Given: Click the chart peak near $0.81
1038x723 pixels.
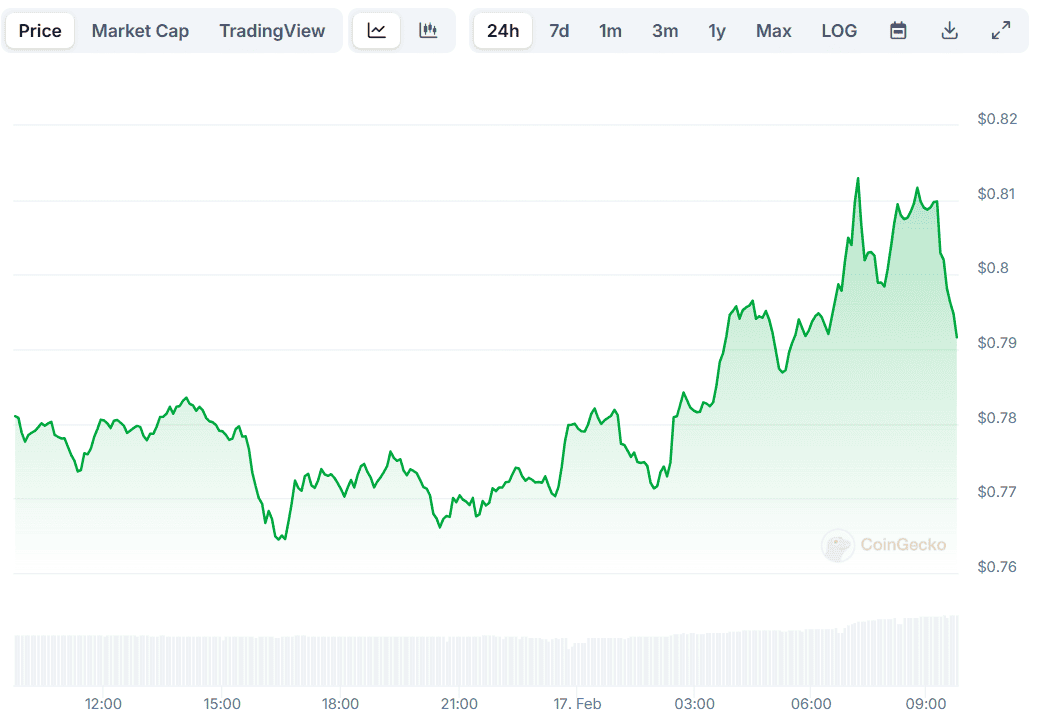Looking at the screenshot, I should click(x=858, y=179).
